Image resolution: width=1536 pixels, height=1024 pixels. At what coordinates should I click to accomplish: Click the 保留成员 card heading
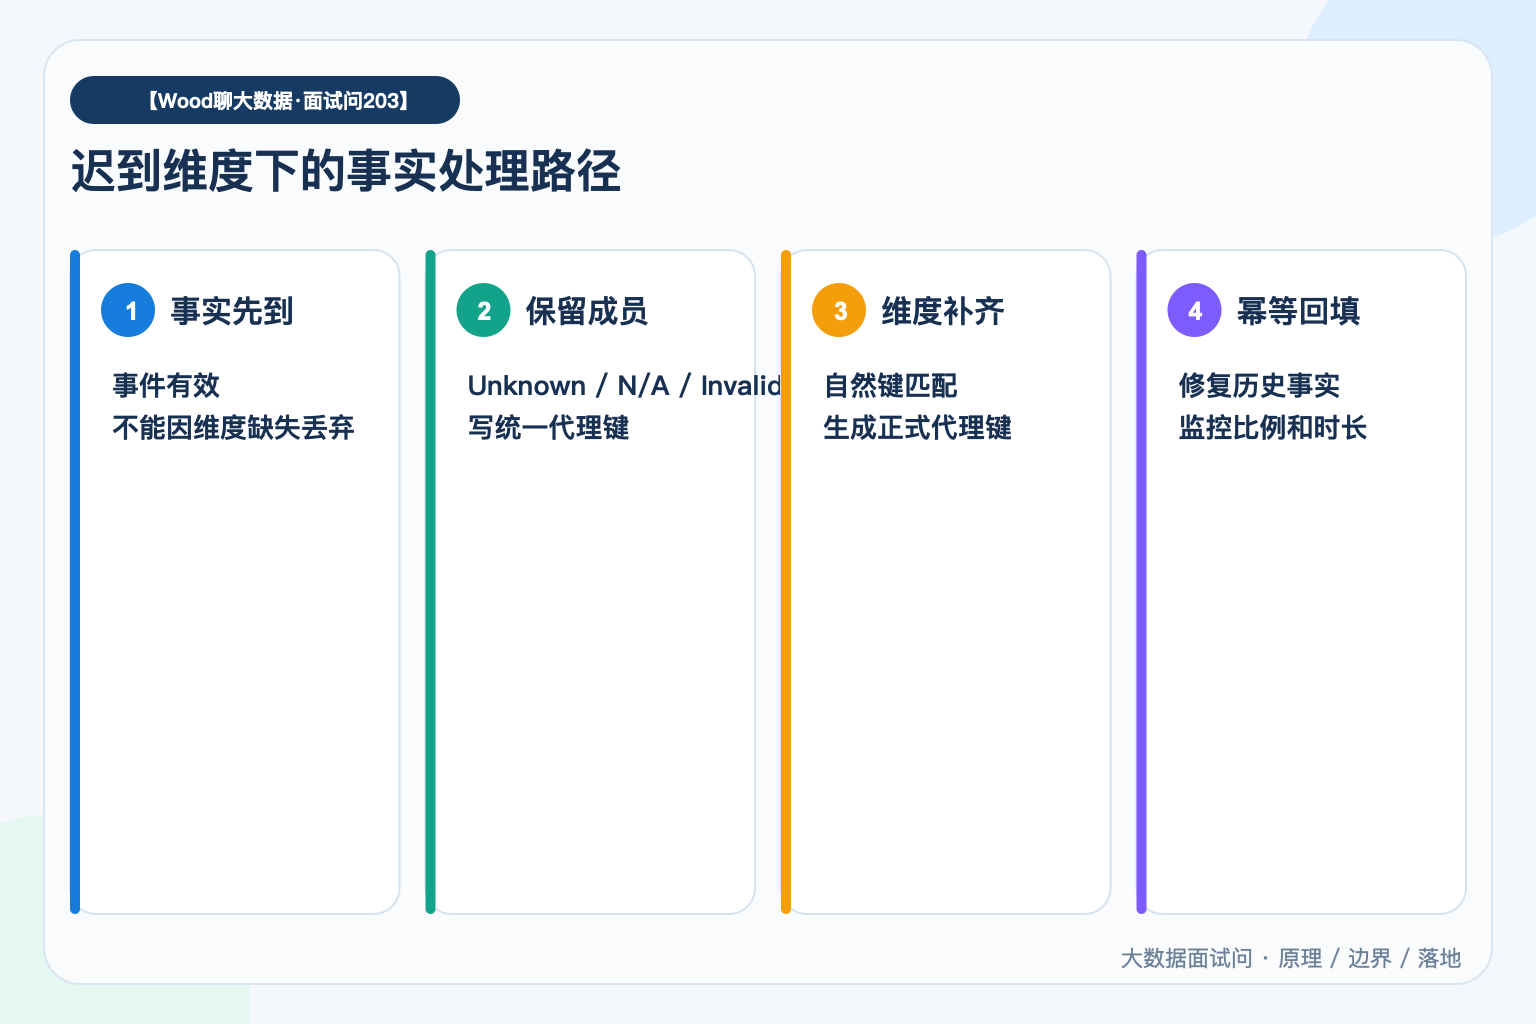[587, 311]
